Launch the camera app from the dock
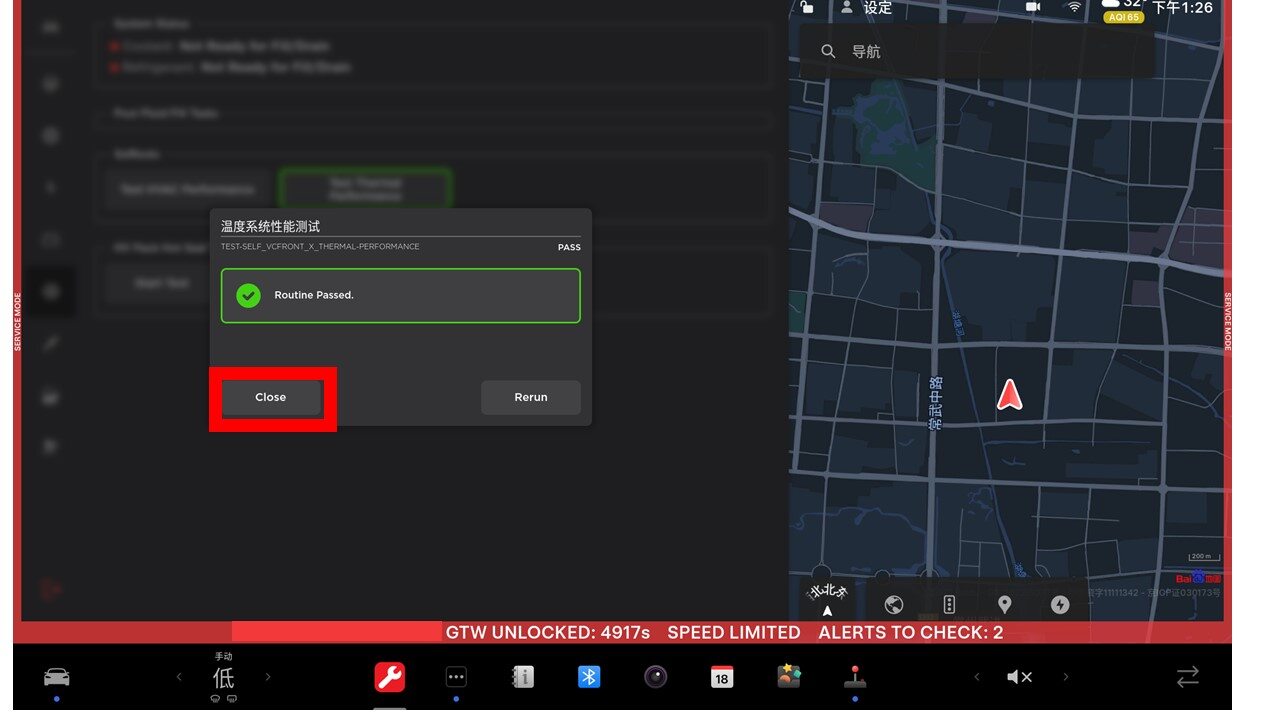This screenshot has width=1280, height=720. [x=655, y=677]
